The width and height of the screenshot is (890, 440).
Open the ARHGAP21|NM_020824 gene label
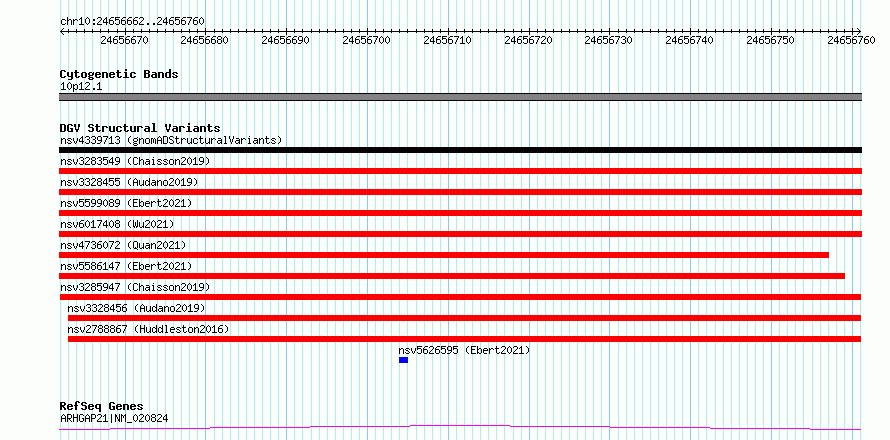coord(114,419)
